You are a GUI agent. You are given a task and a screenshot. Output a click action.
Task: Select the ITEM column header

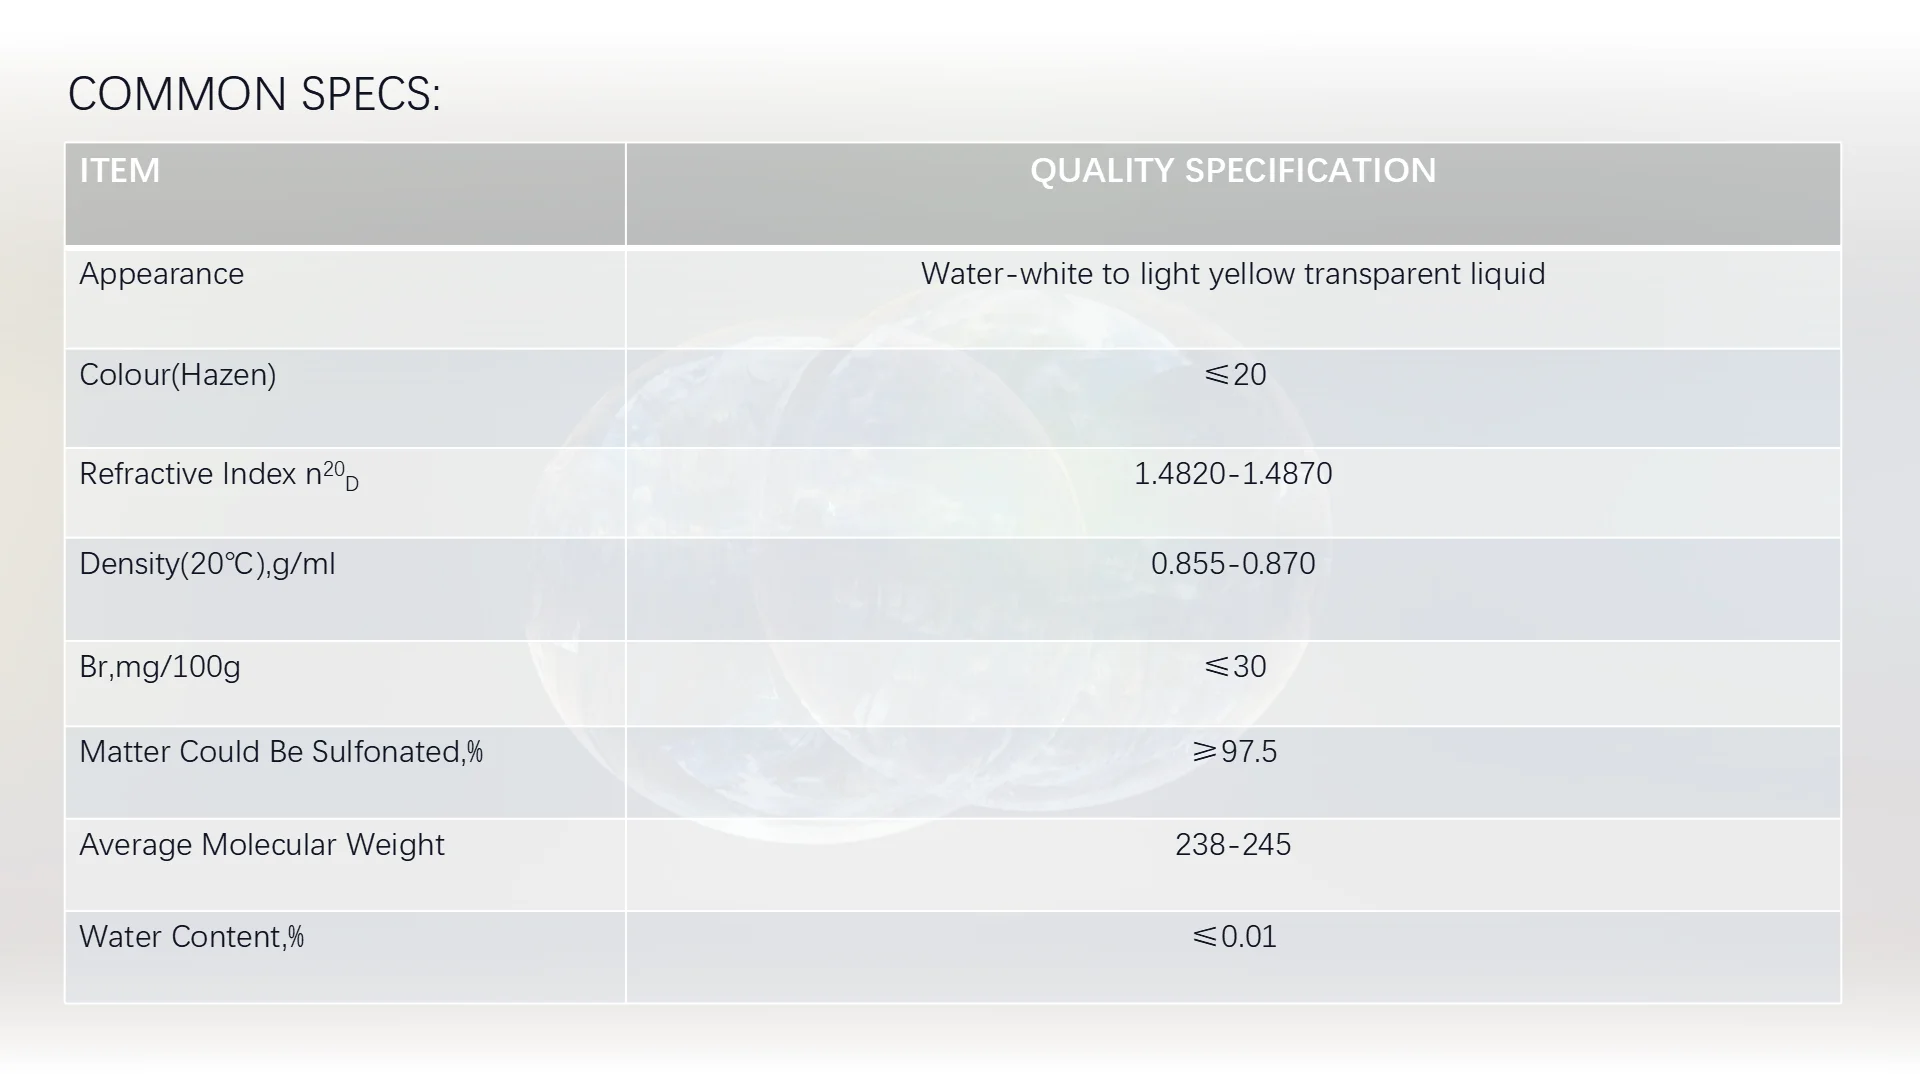(x=120, y=171)
